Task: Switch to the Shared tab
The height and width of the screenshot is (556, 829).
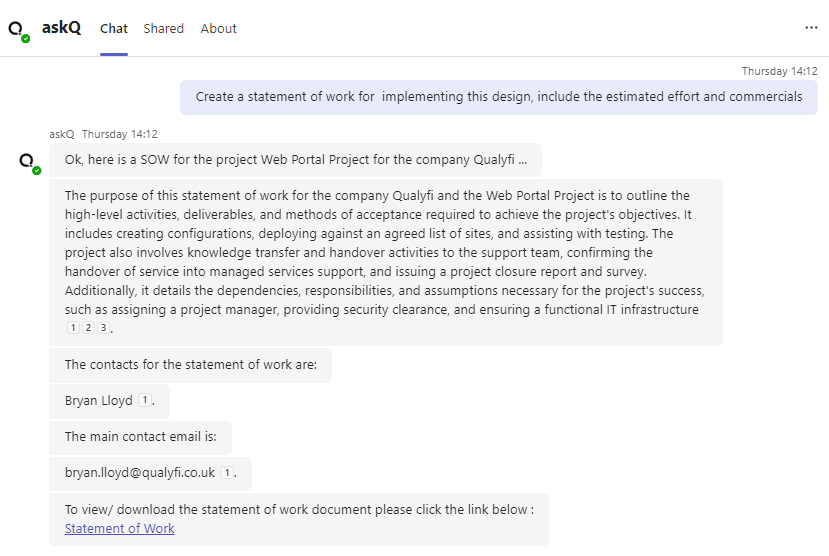Action: [163, 29]
